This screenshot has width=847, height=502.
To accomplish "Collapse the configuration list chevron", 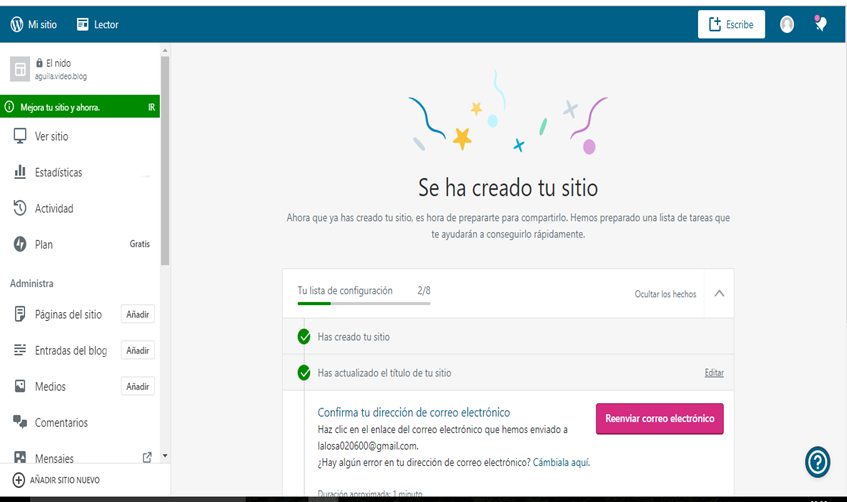I will (719, 293).
